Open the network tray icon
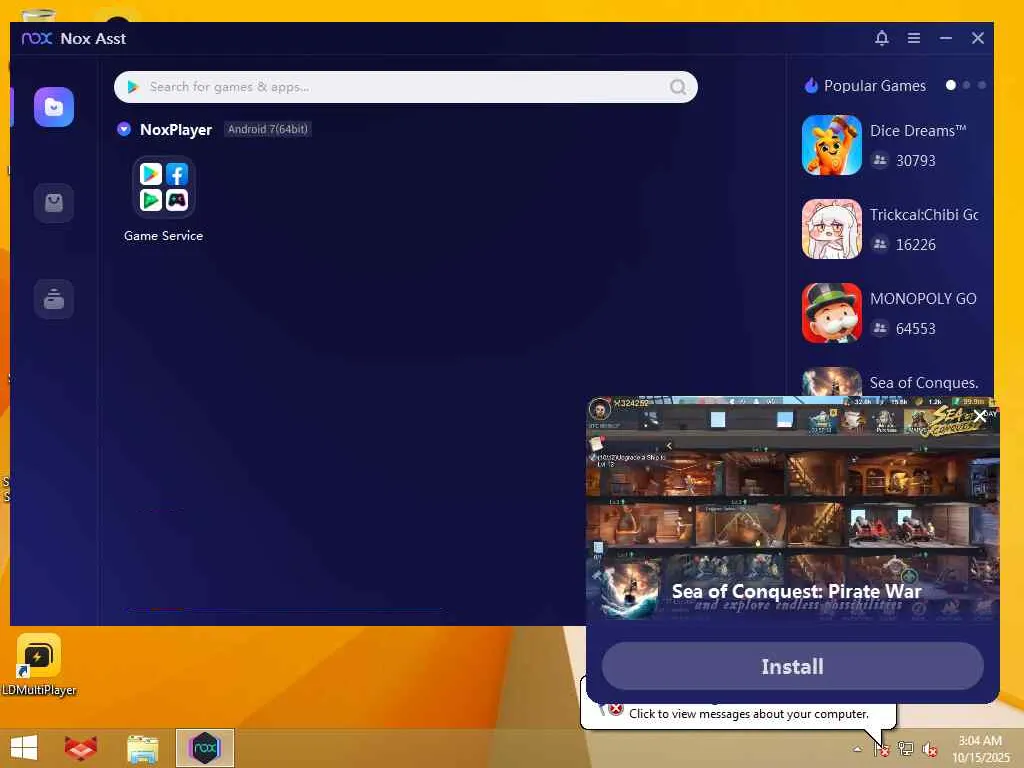The height and width of the screenshot is (768, 1024). click(906, 748)
